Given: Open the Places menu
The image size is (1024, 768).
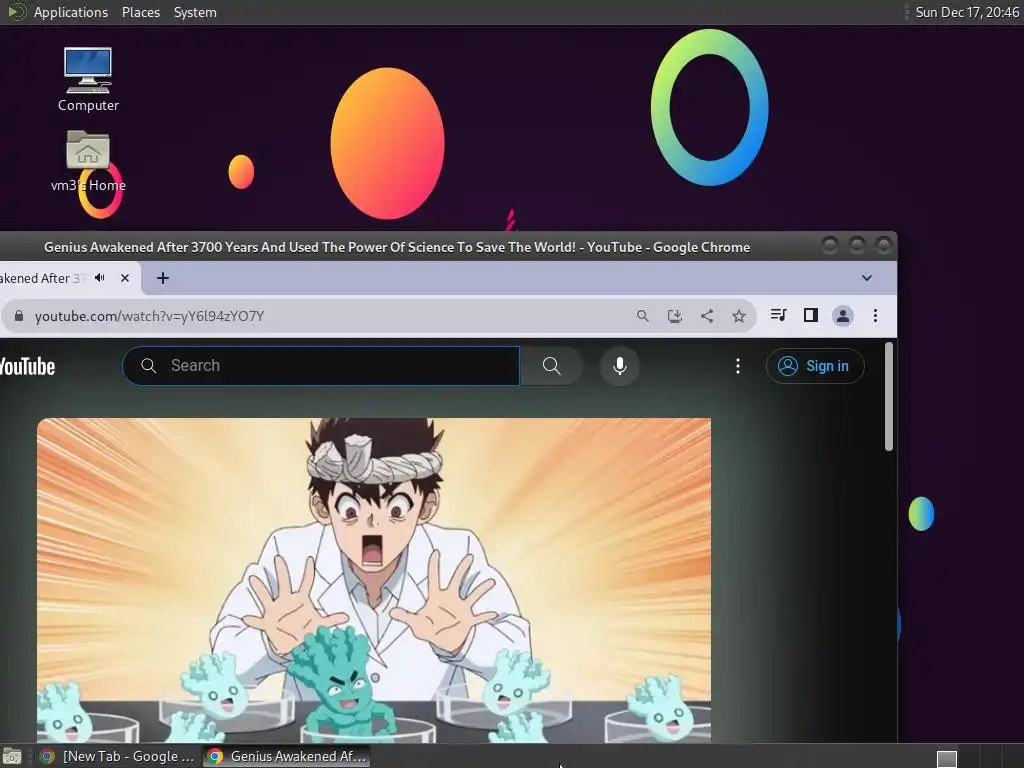Looking at the screenshot, I should click(x=140, y=12).
